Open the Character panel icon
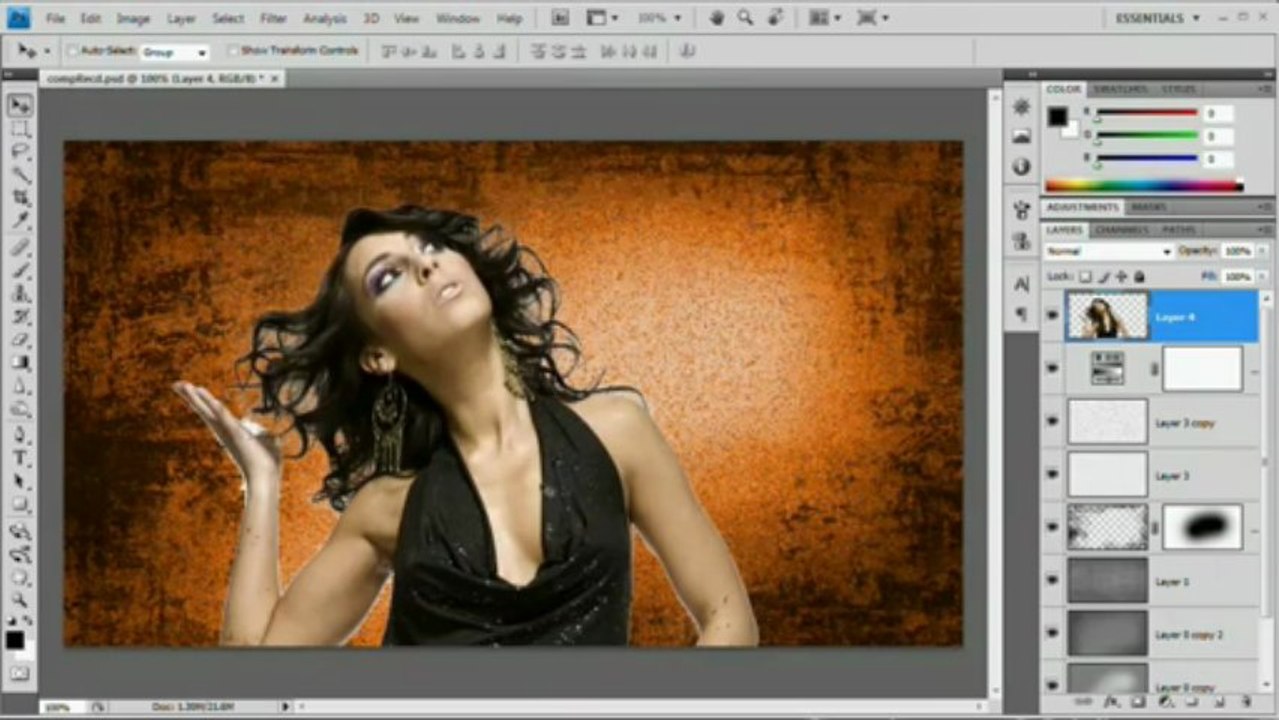This screenshot has width=1279, height=720. (x=1021, y=284)
